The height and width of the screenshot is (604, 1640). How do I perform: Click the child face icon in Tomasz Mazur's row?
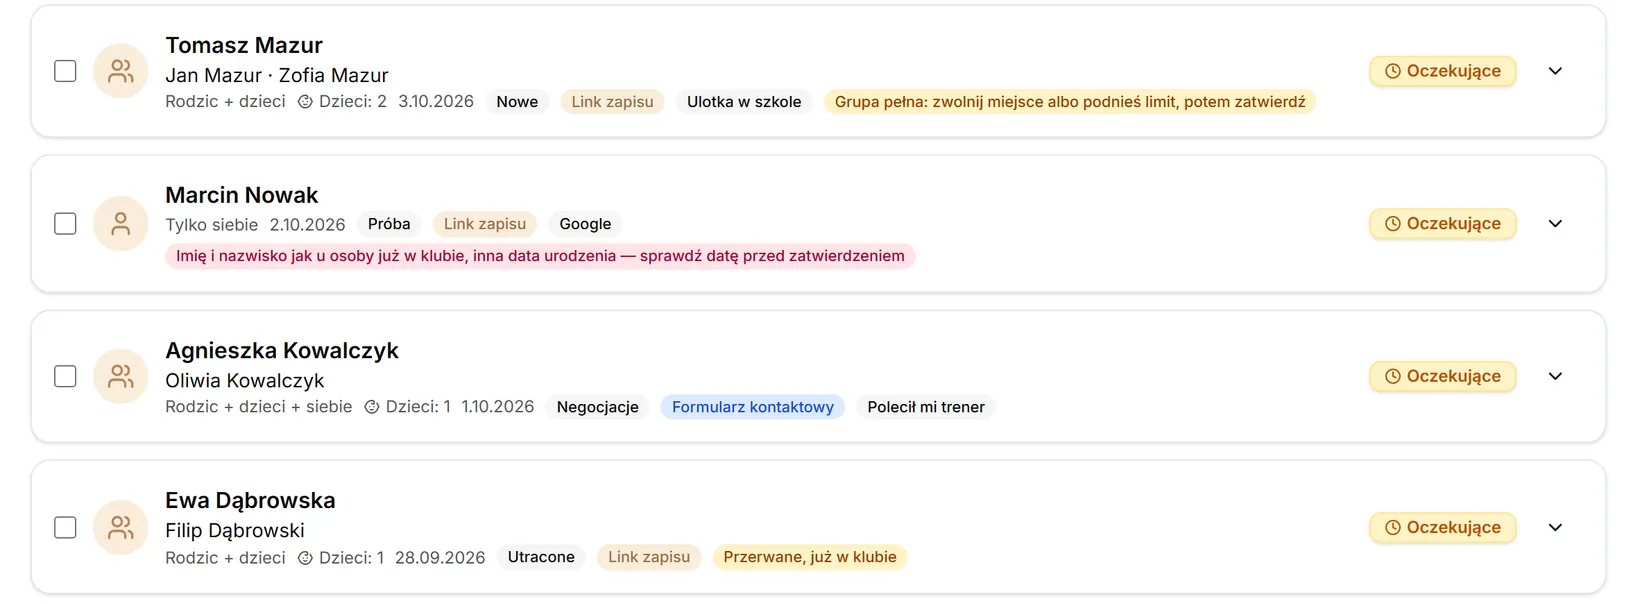tap(305, 102)
